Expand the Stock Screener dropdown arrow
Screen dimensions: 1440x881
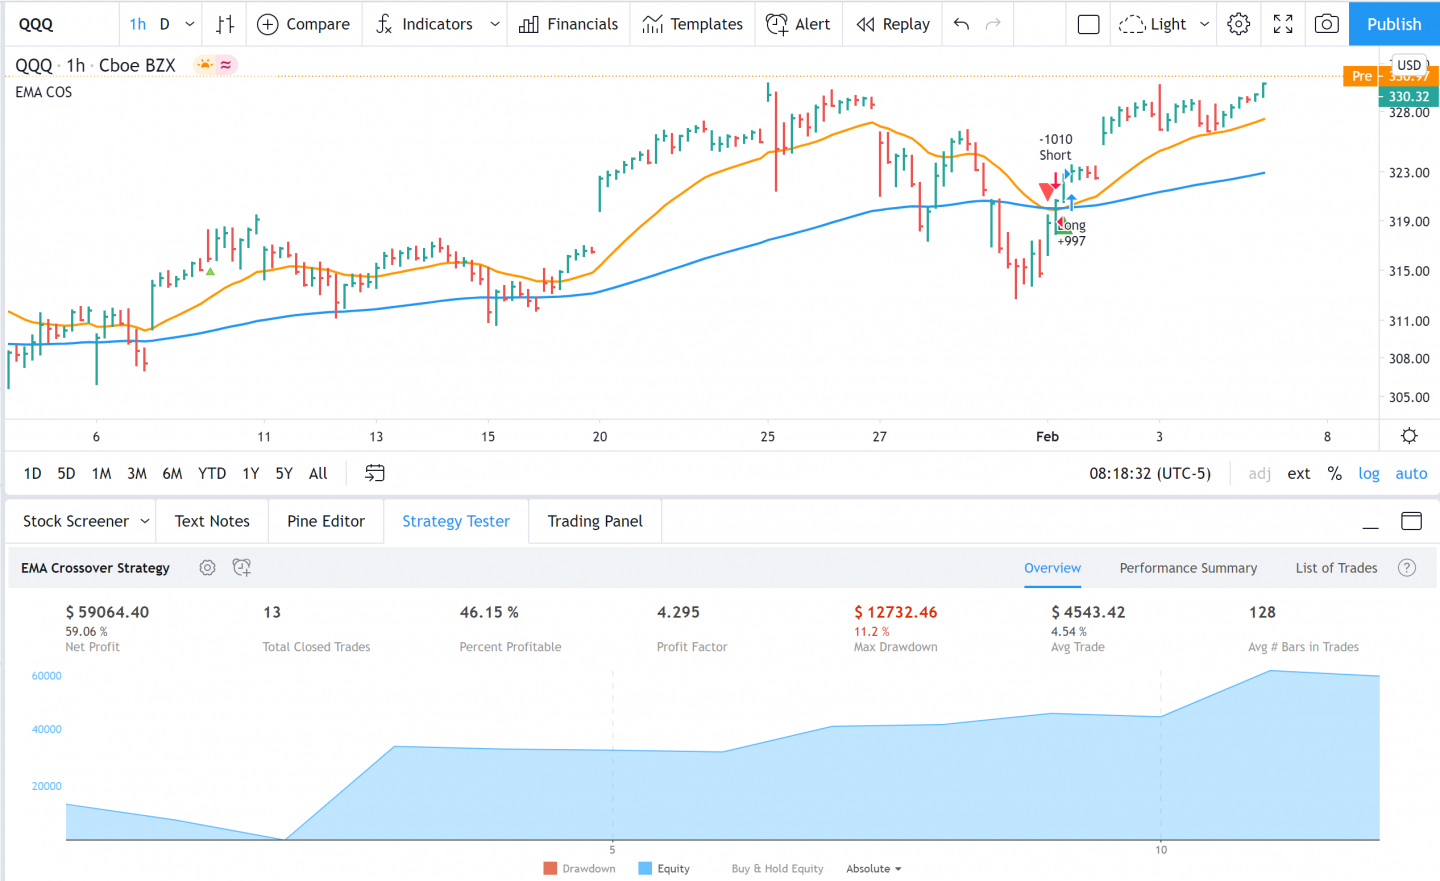coord(145,521)
